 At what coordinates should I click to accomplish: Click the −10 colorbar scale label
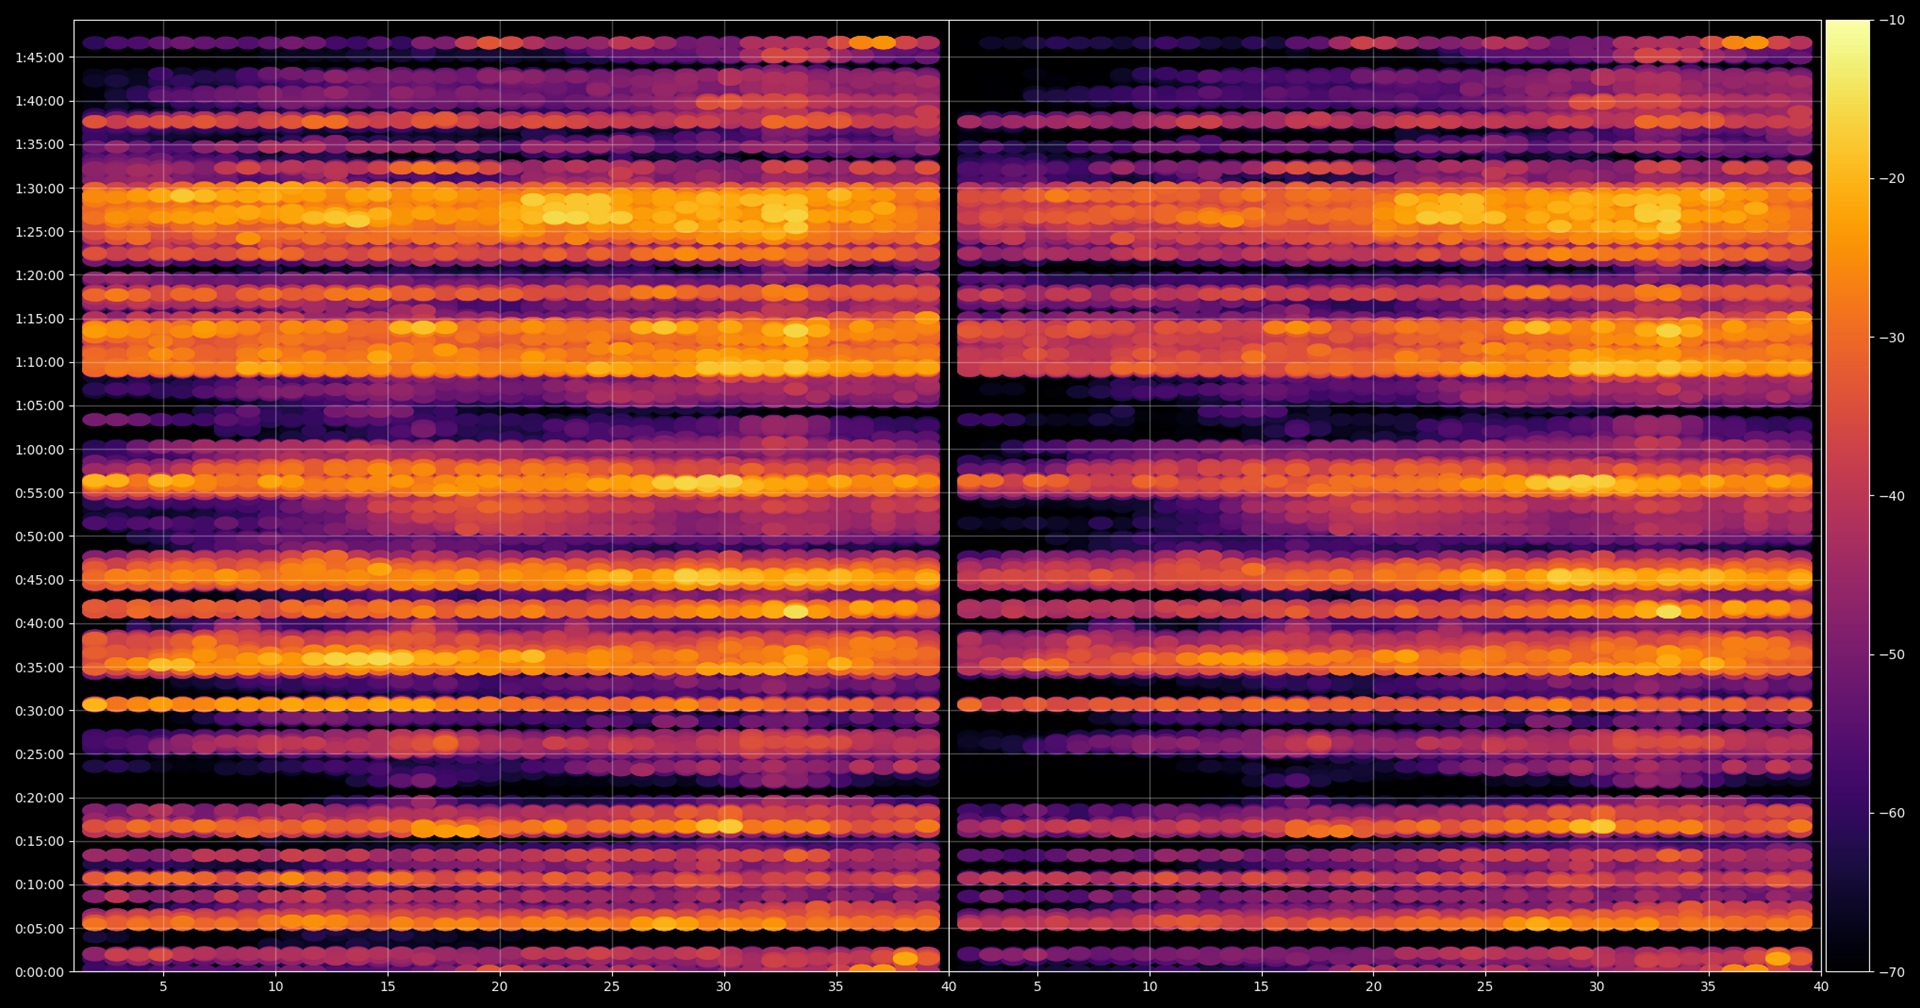tap(1892, 20)
